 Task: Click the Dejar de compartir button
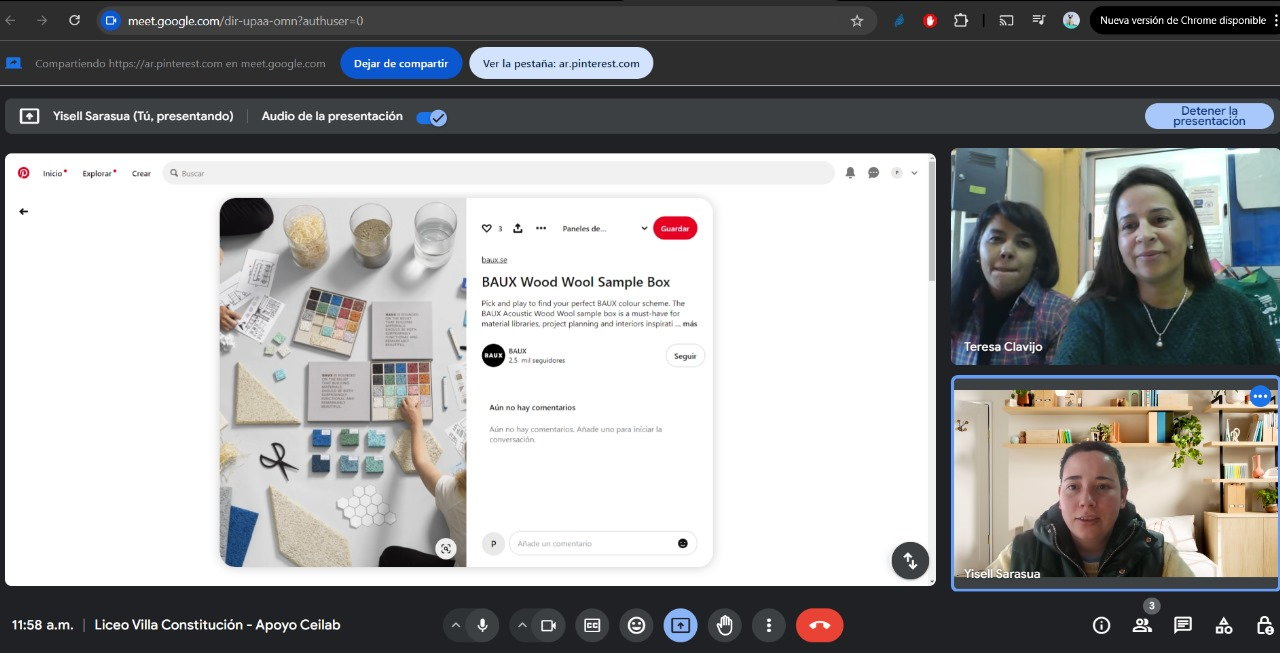point(401,63)
